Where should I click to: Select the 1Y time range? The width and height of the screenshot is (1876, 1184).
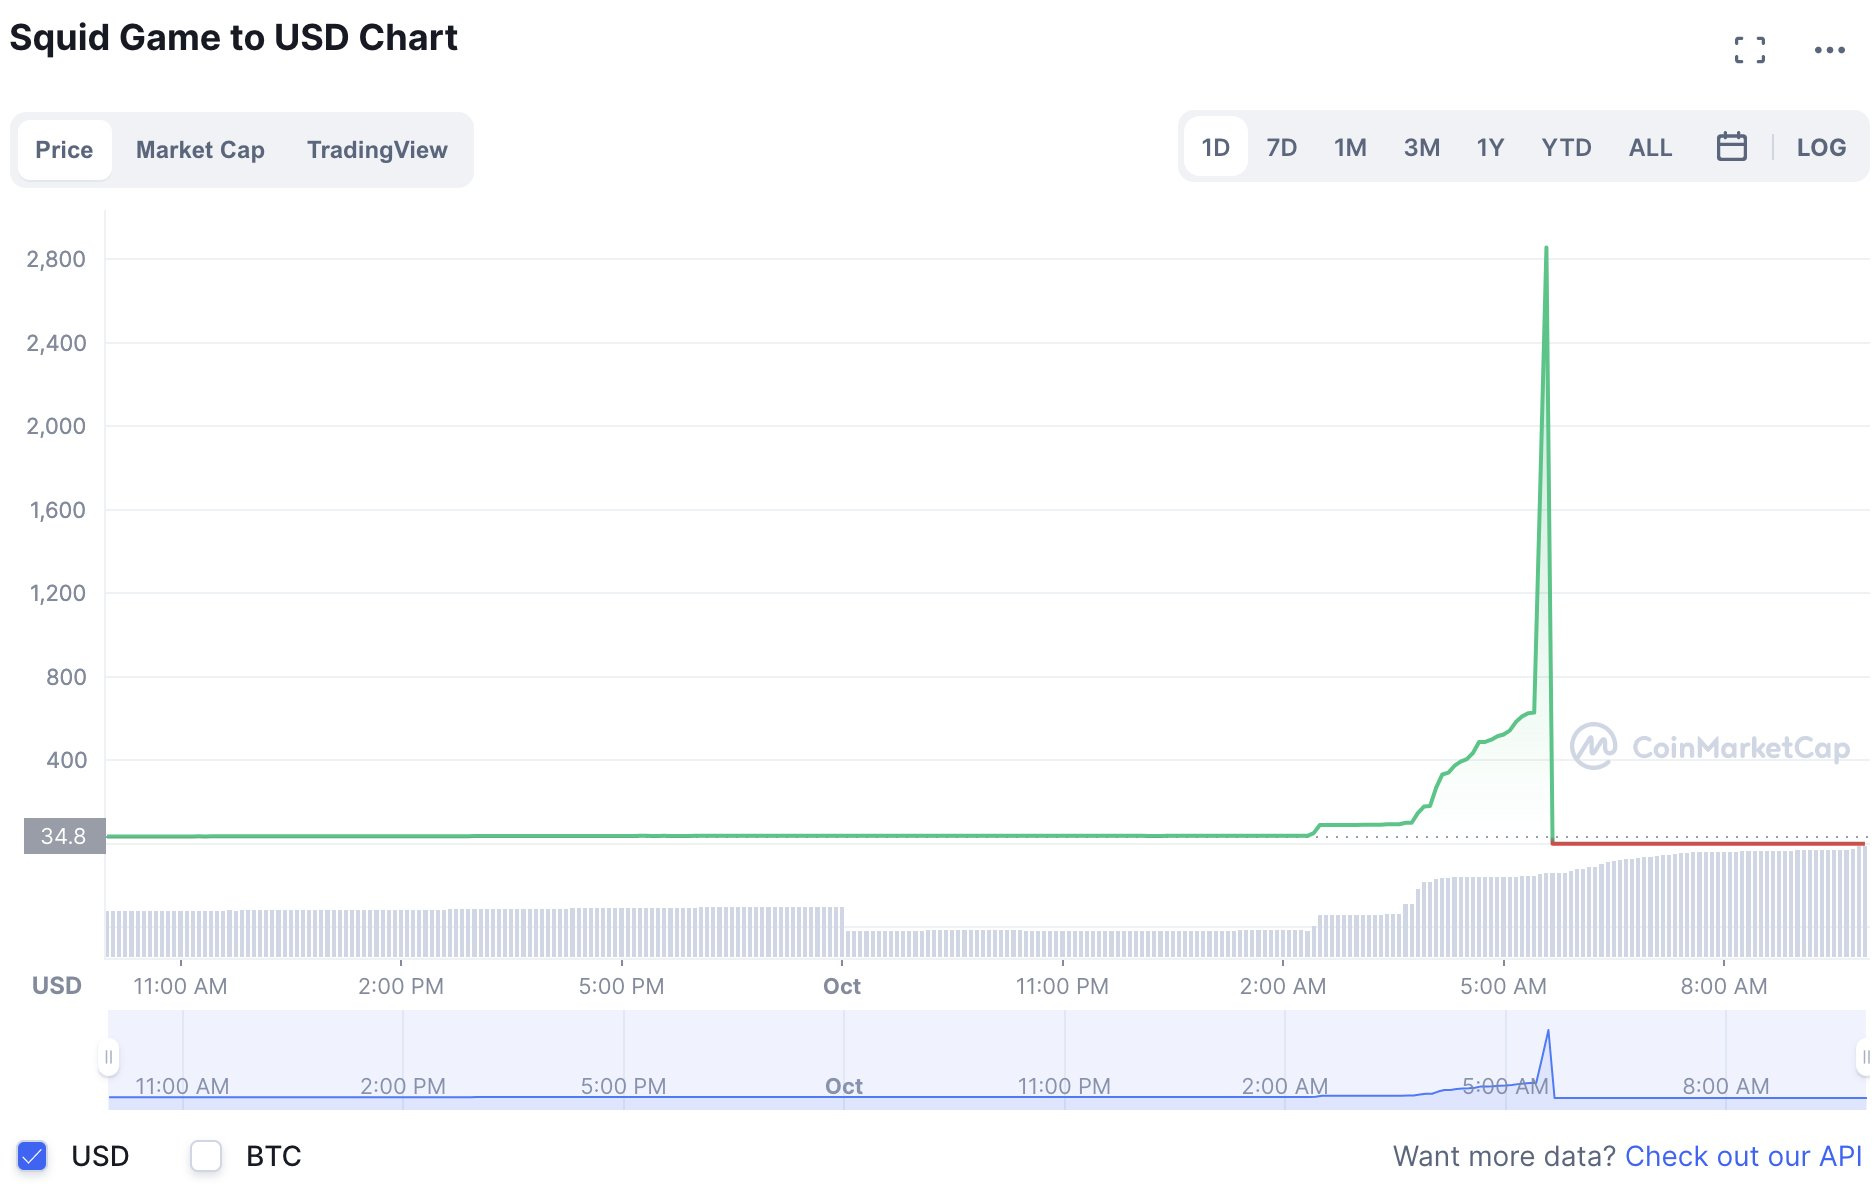pos(1489,147)
